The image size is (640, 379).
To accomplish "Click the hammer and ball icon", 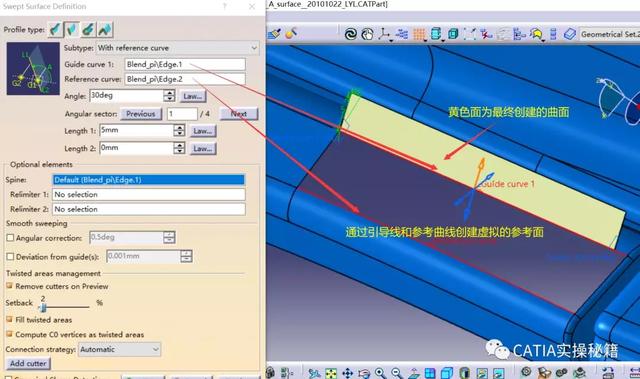I will click(x=291, y=33).
